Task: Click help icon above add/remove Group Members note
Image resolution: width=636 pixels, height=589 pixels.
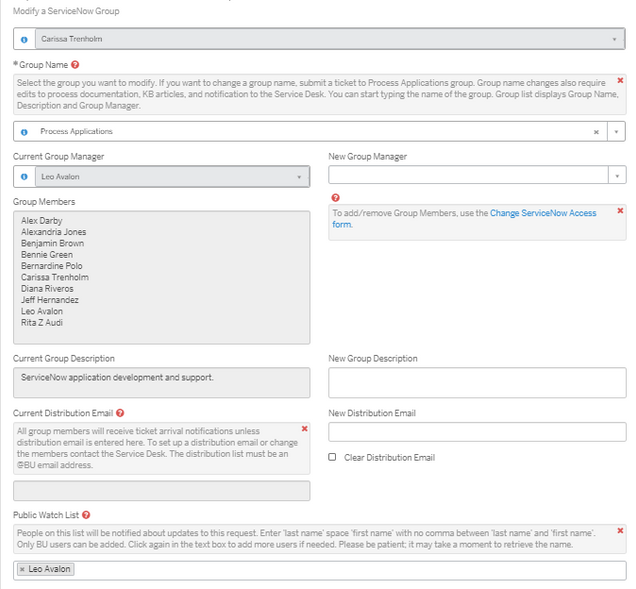Action: click(x=335, y=198)
